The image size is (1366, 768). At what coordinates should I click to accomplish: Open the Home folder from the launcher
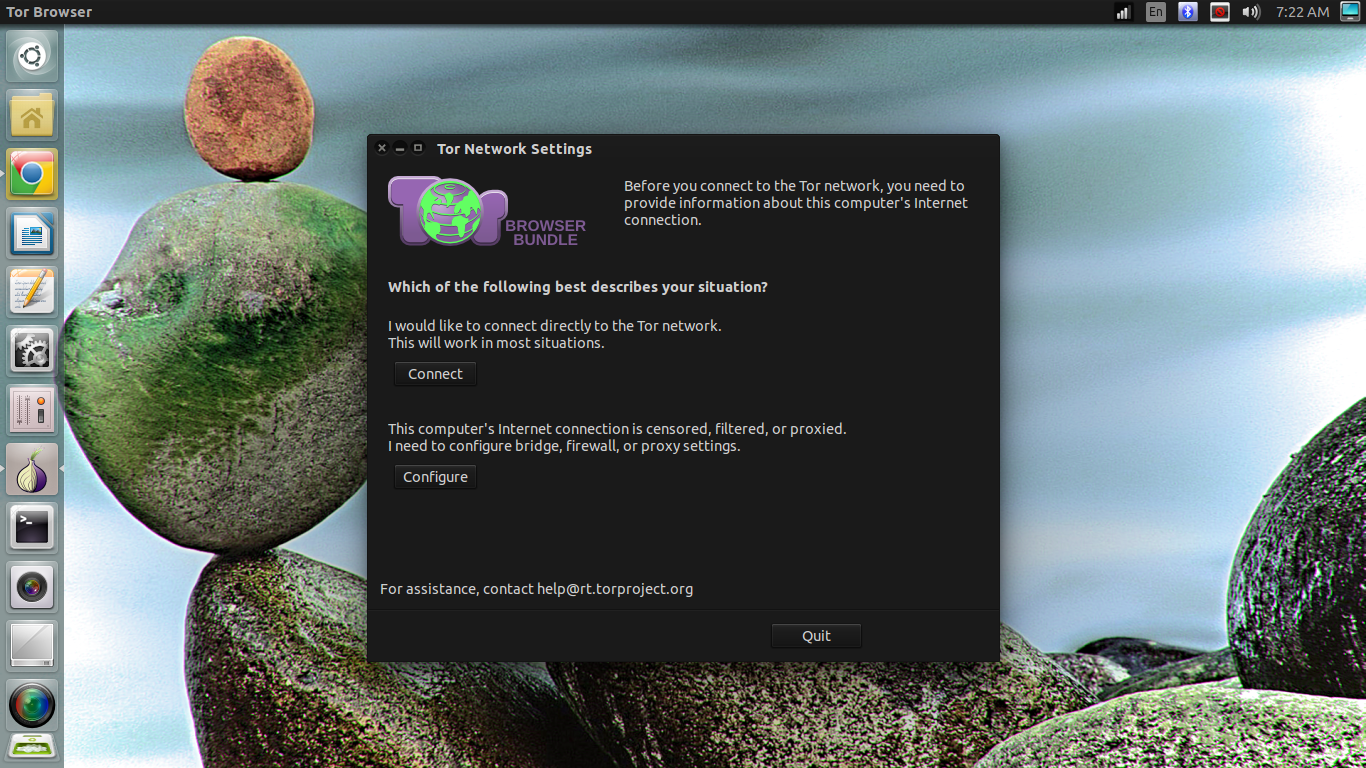pyautogui.click(x=31, y=114)
